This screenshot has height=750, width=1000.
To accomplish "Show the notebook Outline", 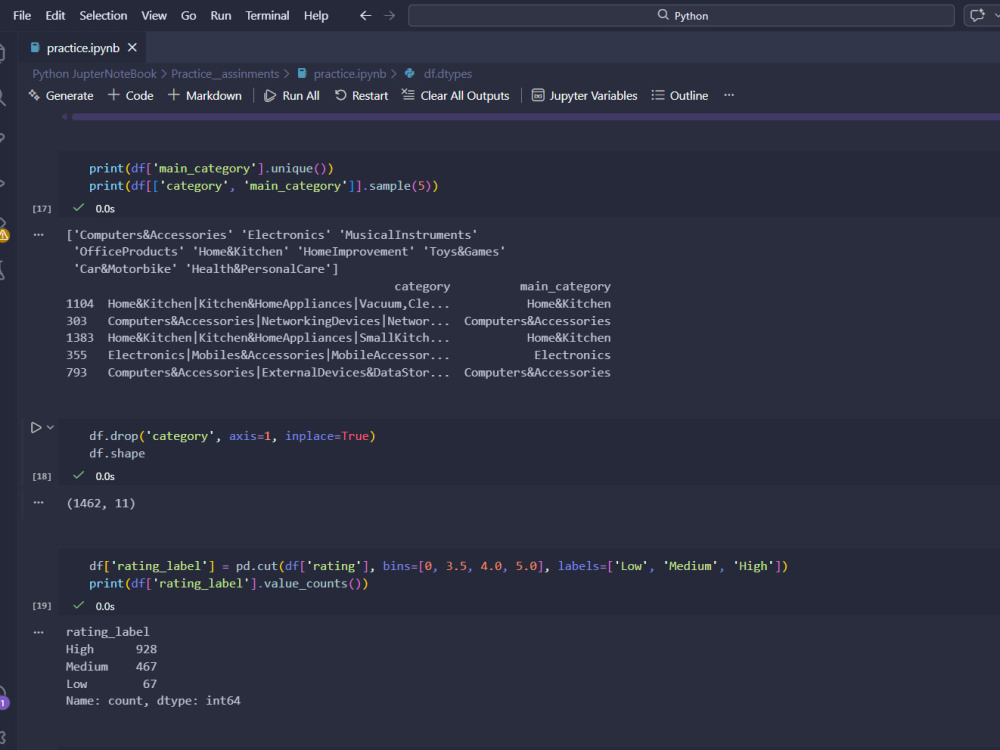I will tap(680, 96).
